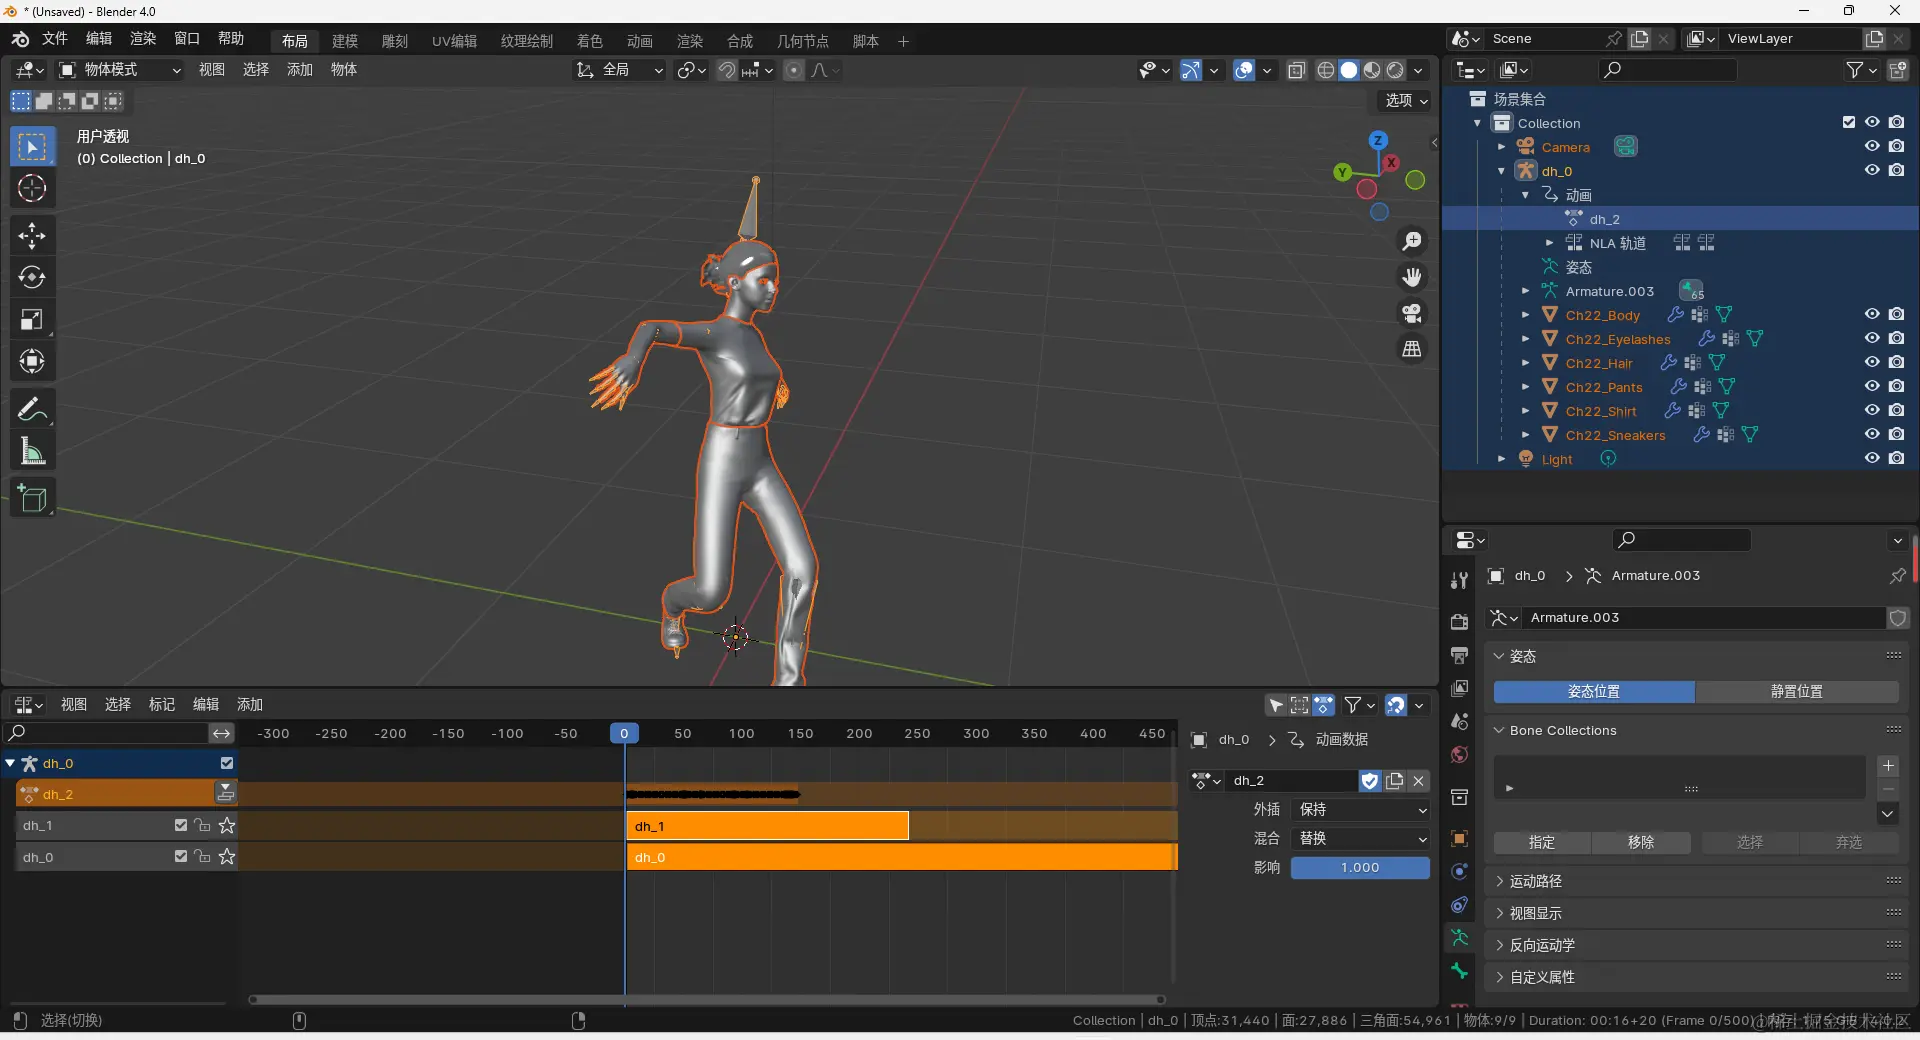Screen dimensions: 1920x1040
Task: Expand the 运动路径 panel
Action: pyautogui.click(x=1536, y=881)
